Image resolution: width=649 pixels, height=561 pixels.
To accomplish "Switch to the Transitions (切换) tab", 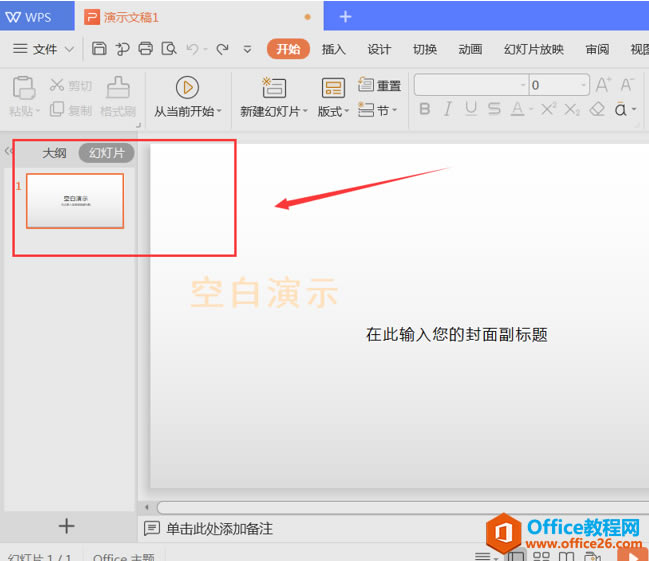I will (425, 49).
